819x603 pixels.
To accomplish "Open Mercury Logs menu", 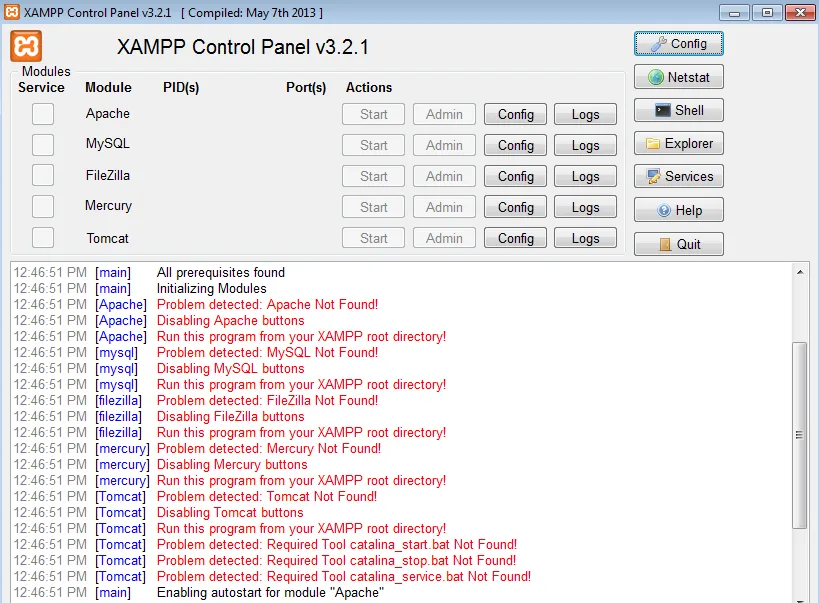I will click(586, 207).
